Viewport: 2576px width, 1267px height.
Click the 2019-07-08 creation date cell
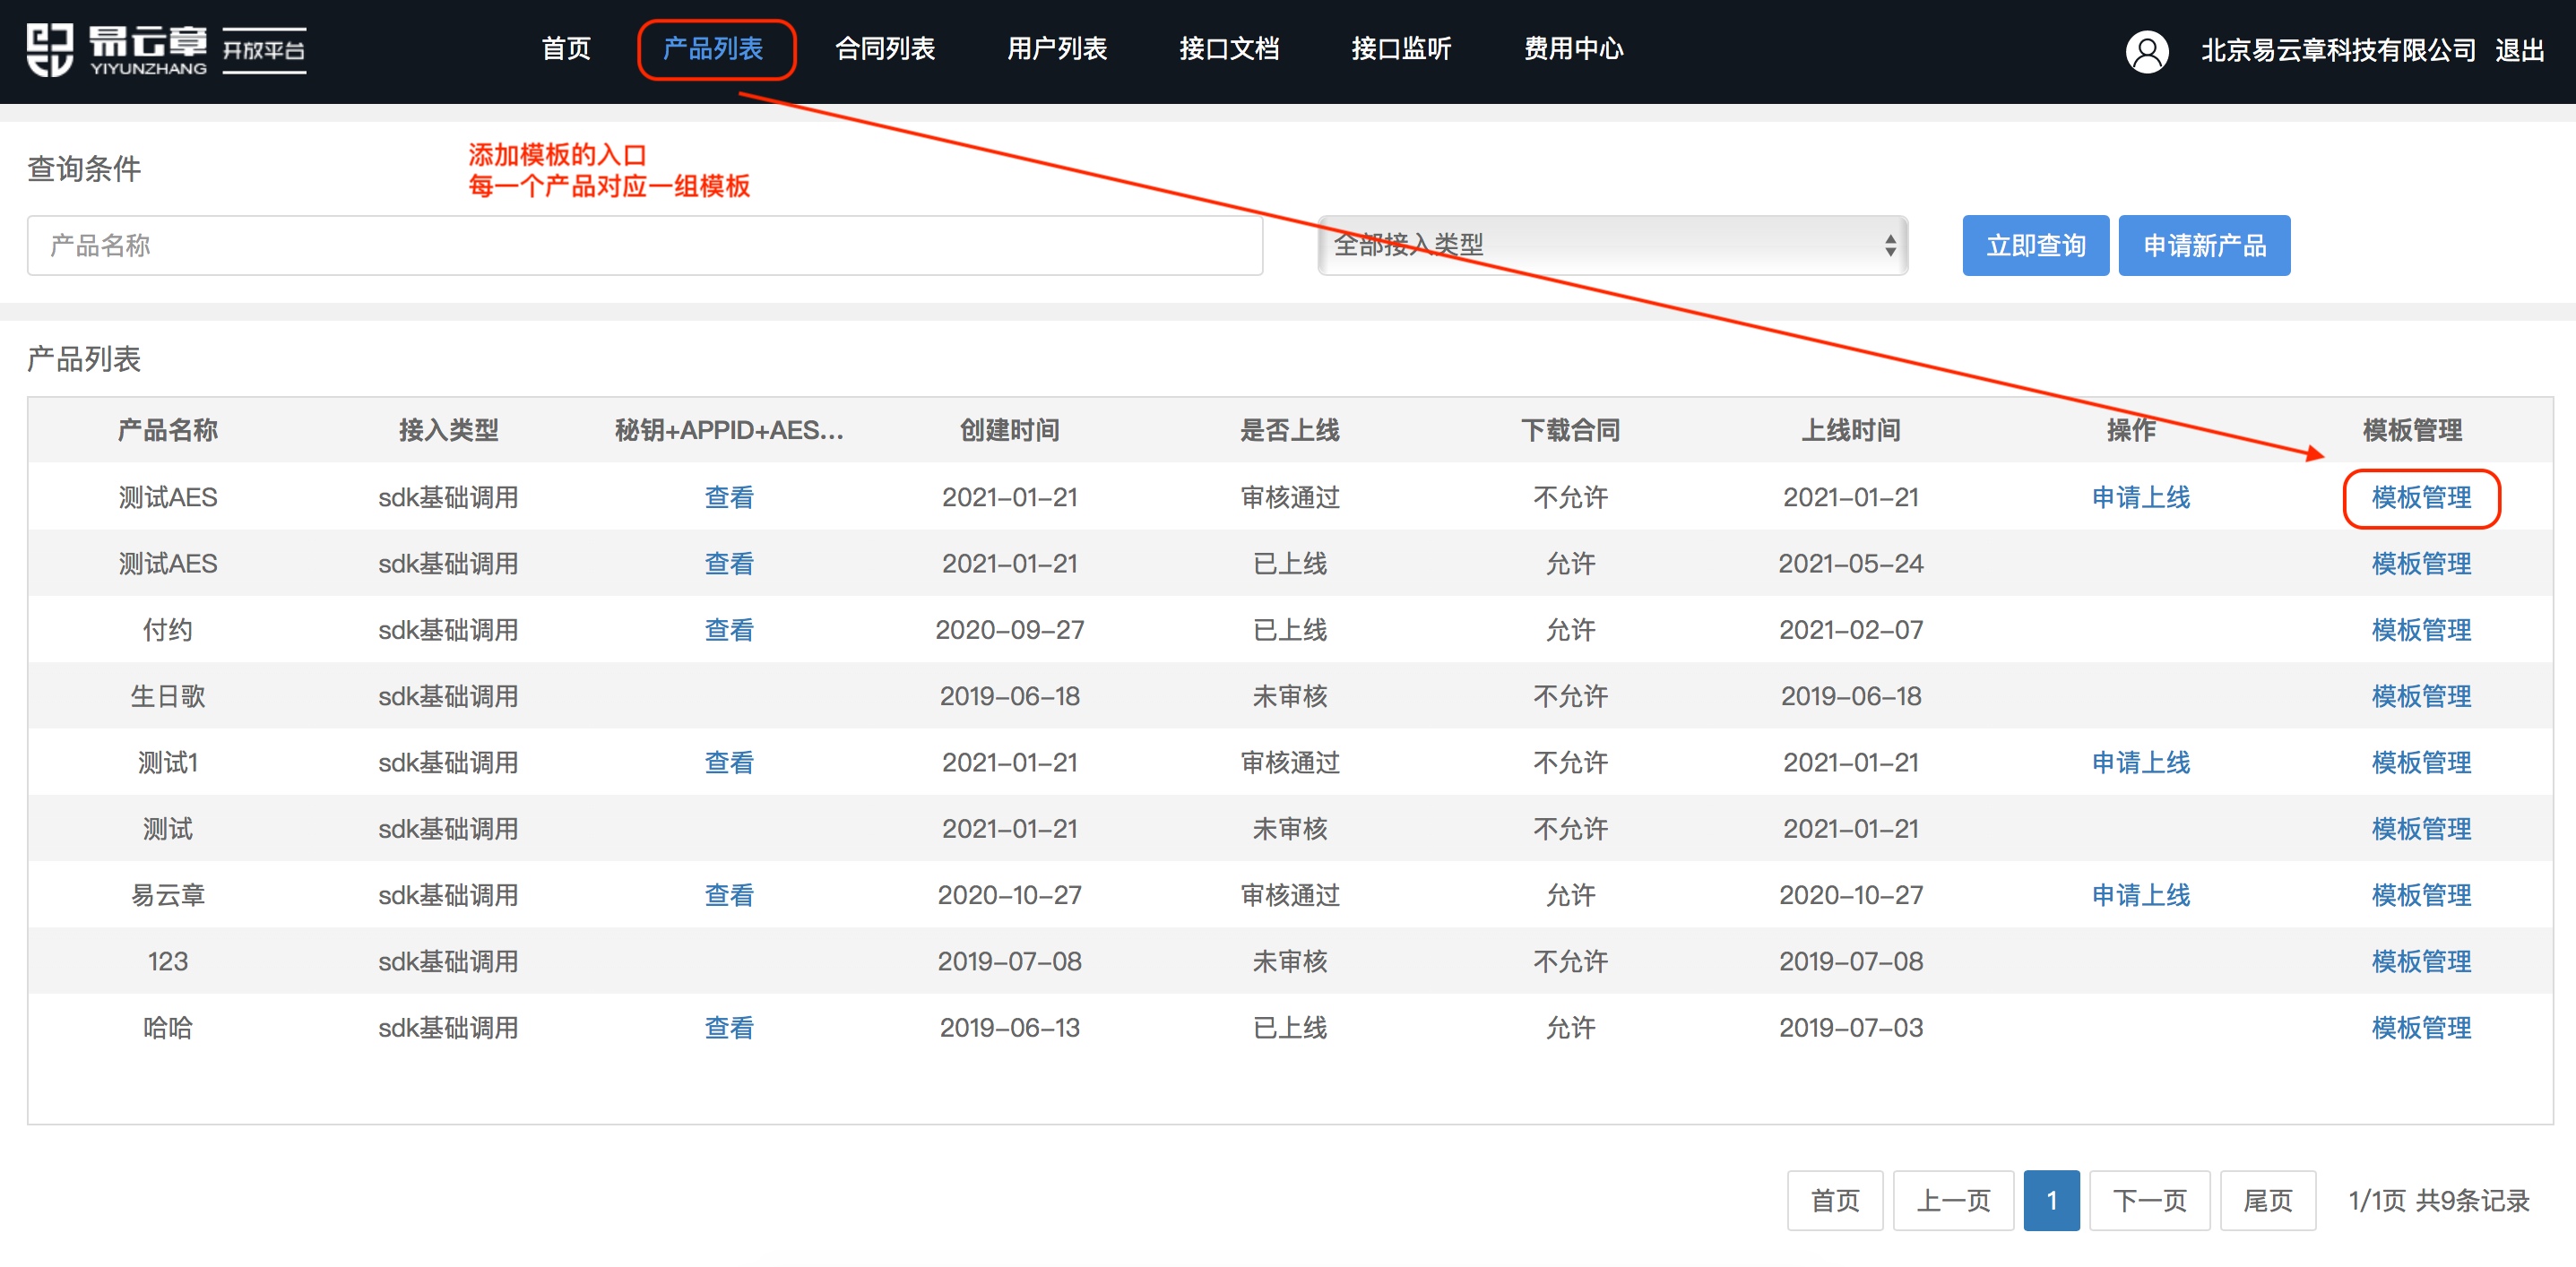click(x=1009, y=961)
